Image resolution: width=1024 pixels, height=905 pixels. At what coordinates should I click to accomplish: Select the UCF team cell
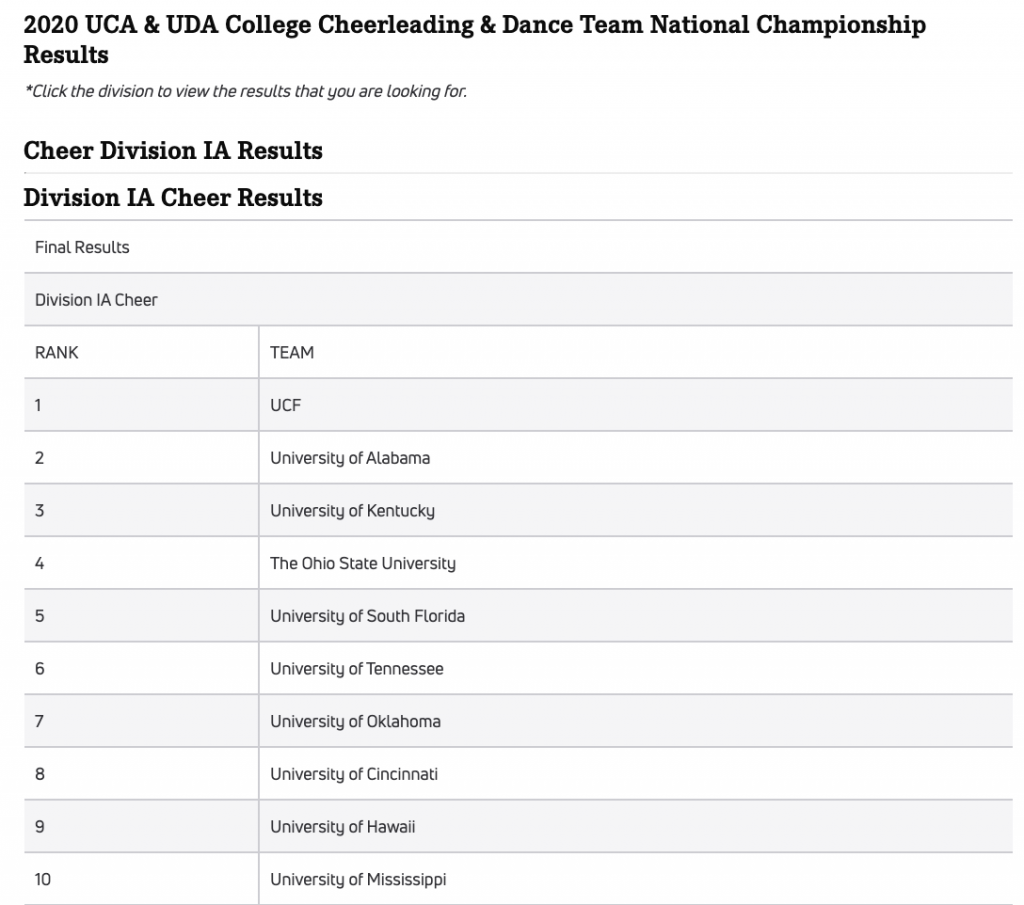click(635, 405)
